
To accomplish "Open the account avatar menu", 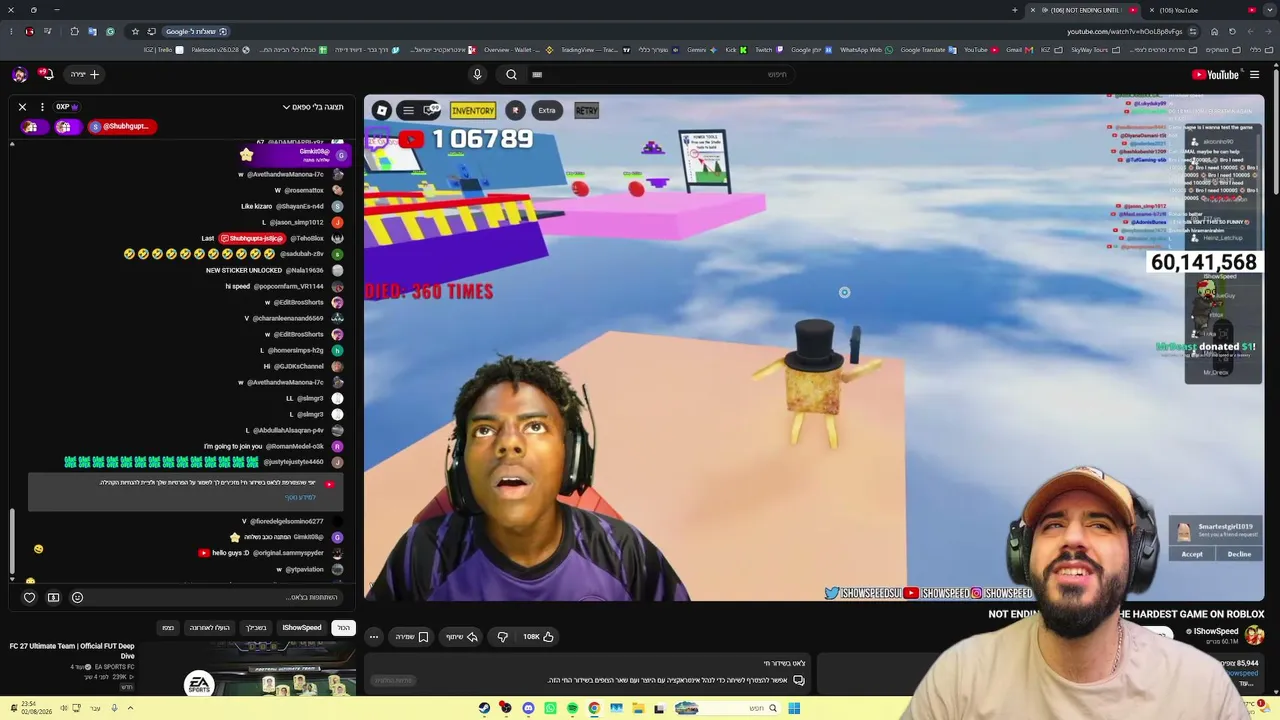I will tap(20, 74).
